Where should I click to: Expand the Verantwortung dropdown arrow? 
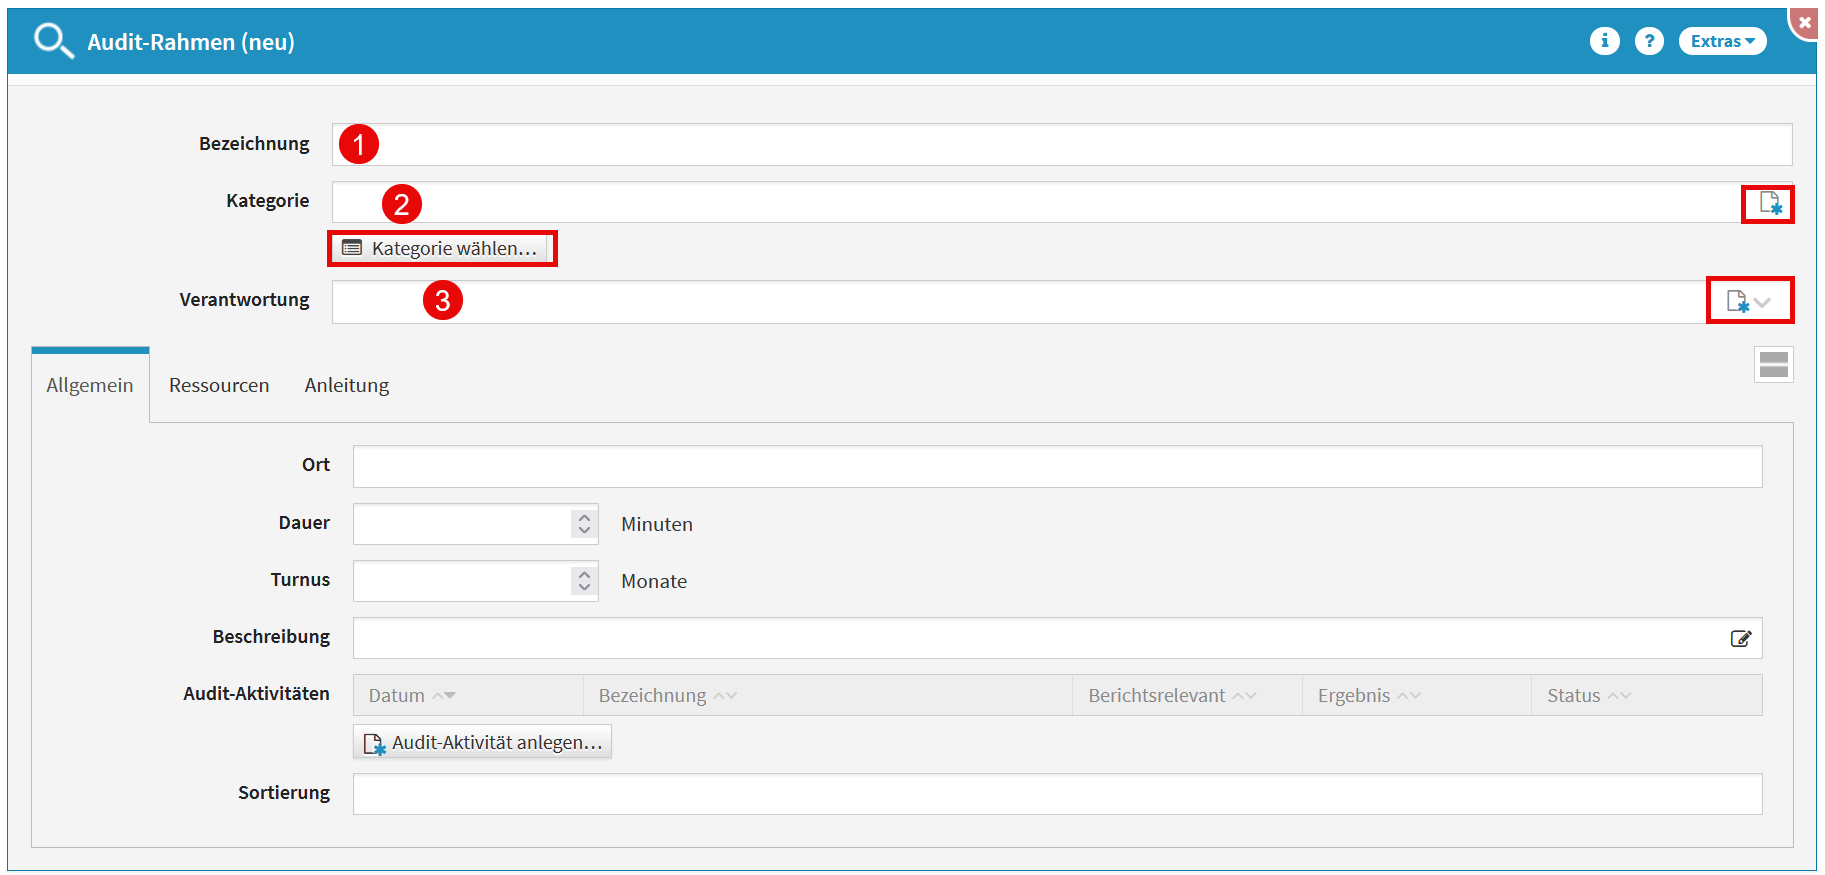pyautogui.click(x=1763, y=302)
